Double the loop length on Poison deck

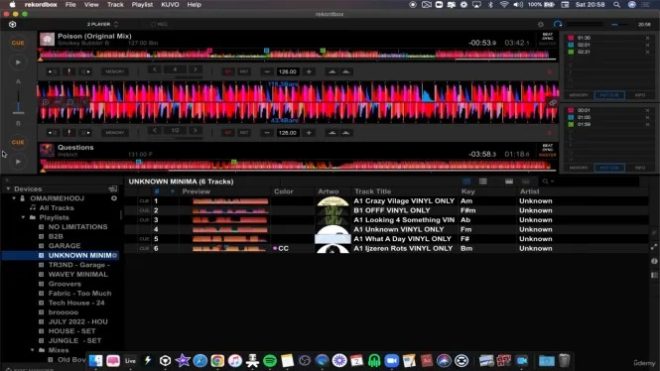(x=195, y=69)
